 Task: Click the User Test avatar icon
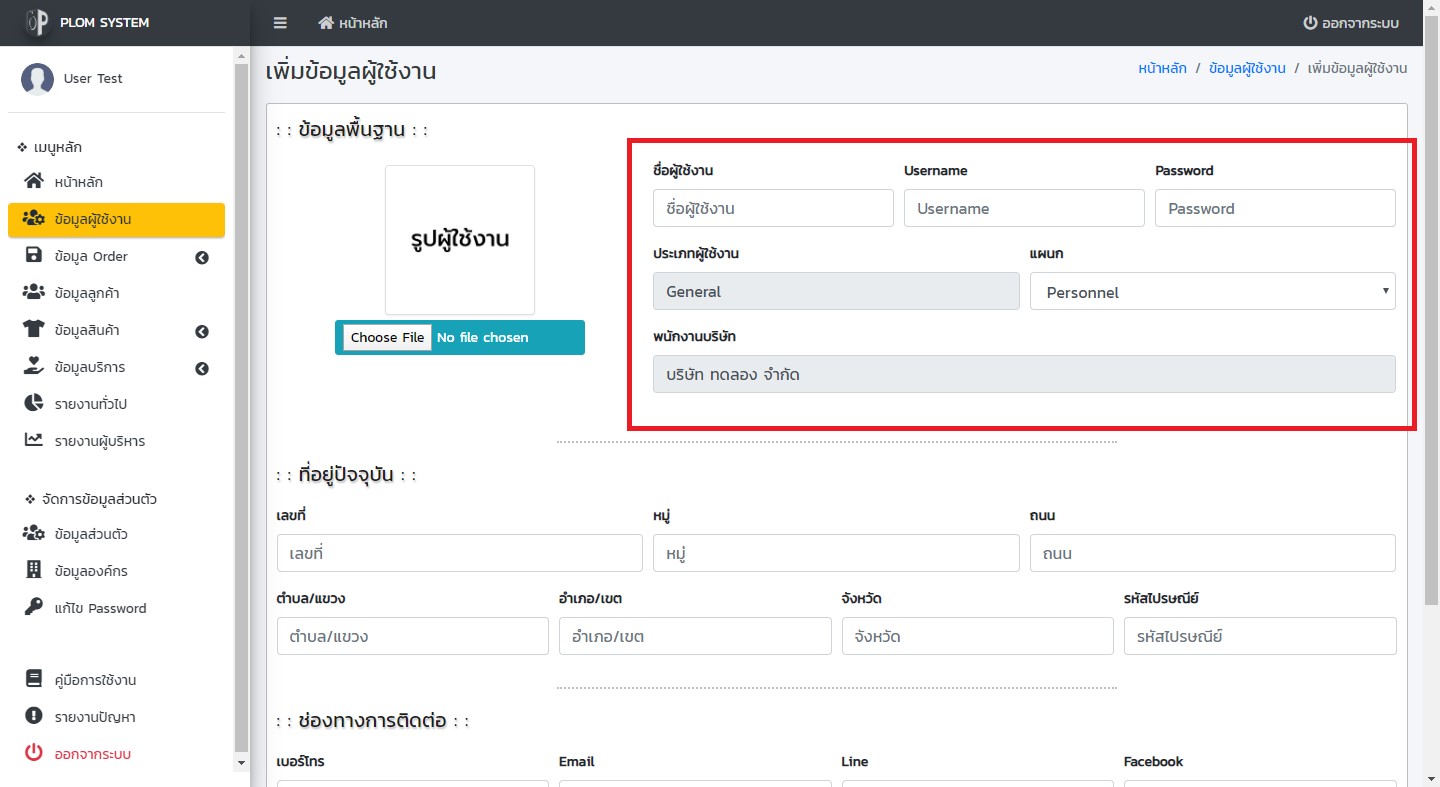click(37, 79)
